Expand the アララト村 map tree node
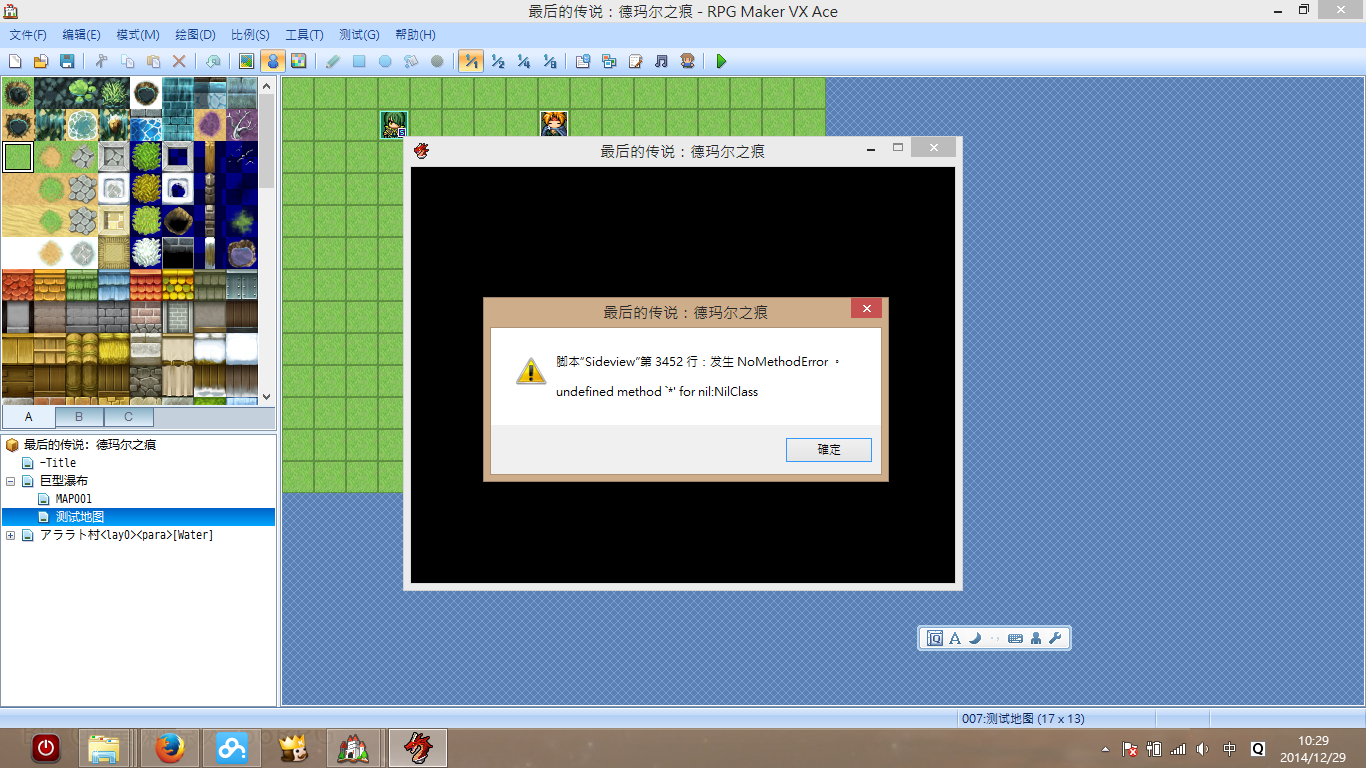This screenshot has height=768, width=1366. coord(11,535)
